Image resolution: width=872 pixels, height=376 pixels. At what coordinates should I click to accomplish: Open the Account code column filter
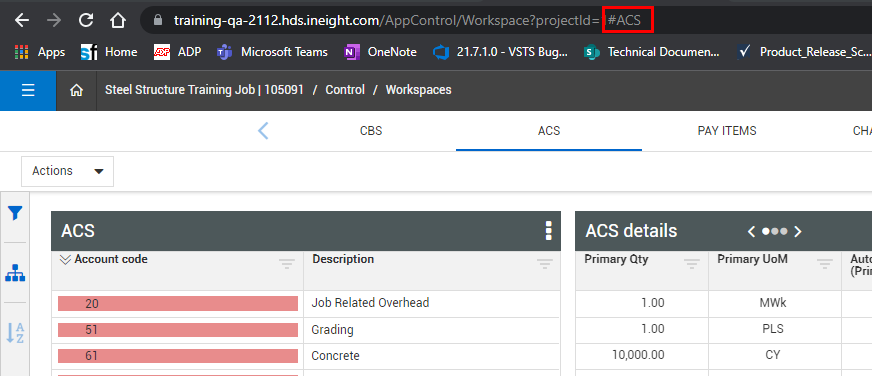287,264
